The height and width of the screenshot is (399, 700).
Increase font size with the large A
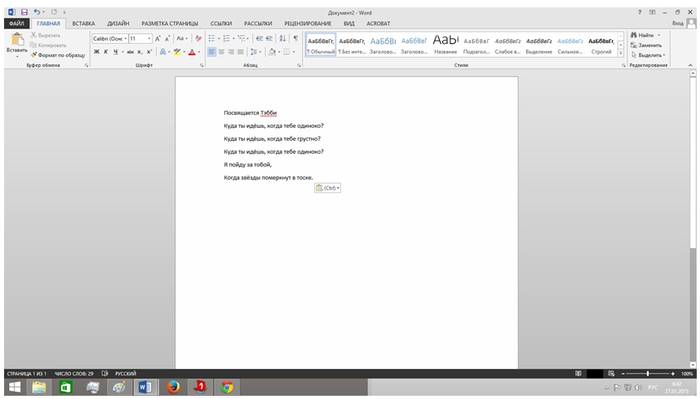coord(158,39)
